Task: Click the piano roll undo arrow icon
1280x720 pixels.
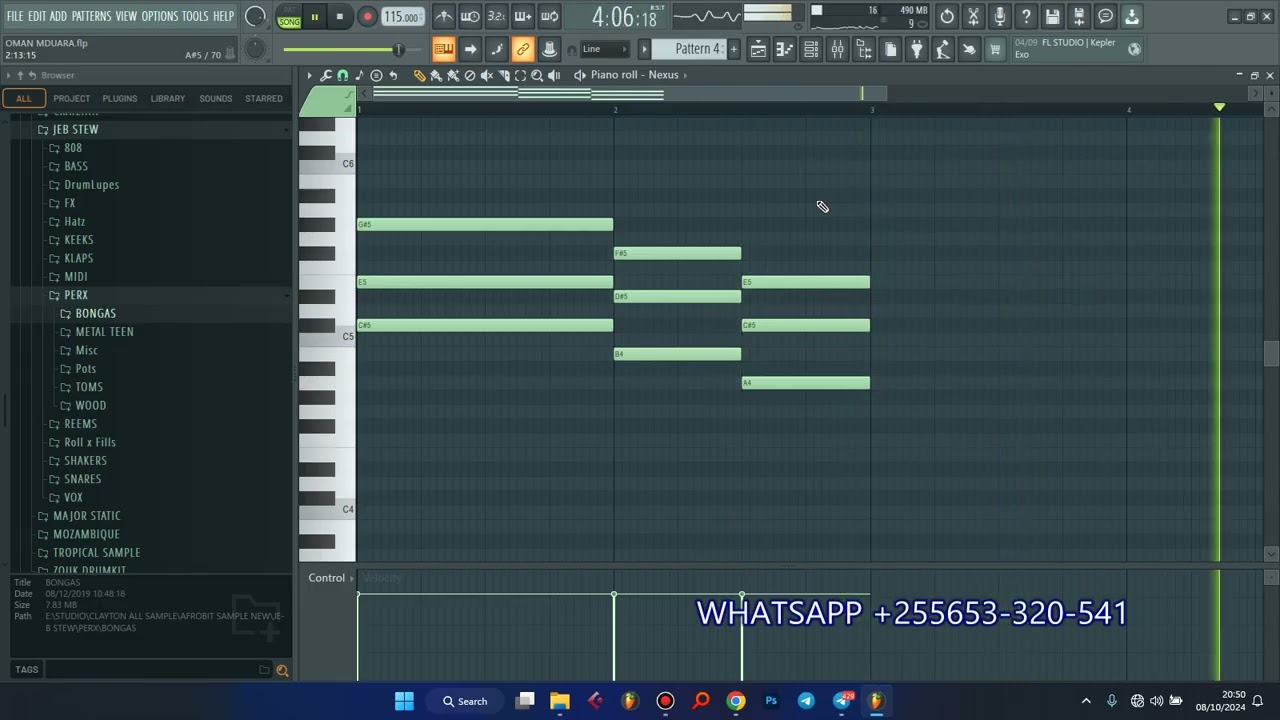Action: click(393, 75)
